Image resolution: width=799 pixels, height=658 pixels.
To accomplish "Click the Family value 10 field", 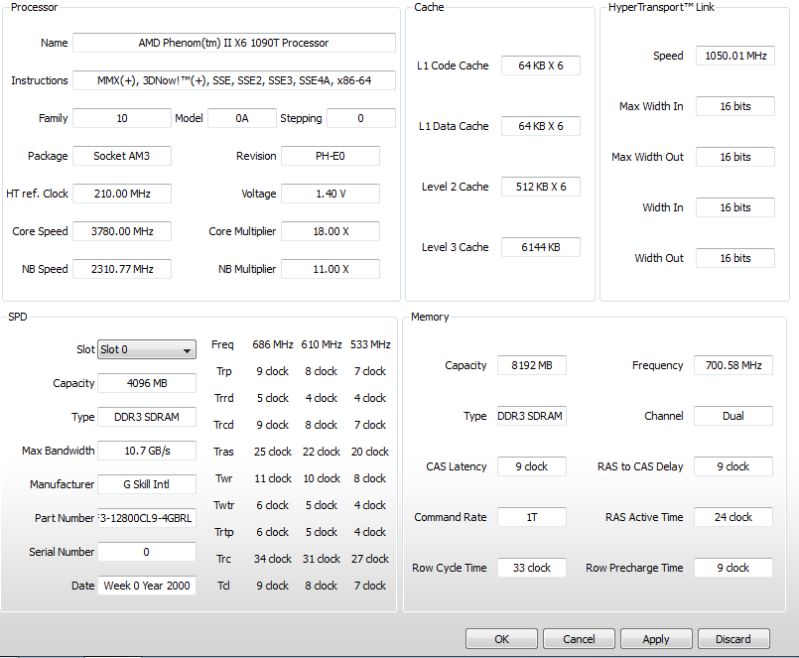I will pos(122,118).
